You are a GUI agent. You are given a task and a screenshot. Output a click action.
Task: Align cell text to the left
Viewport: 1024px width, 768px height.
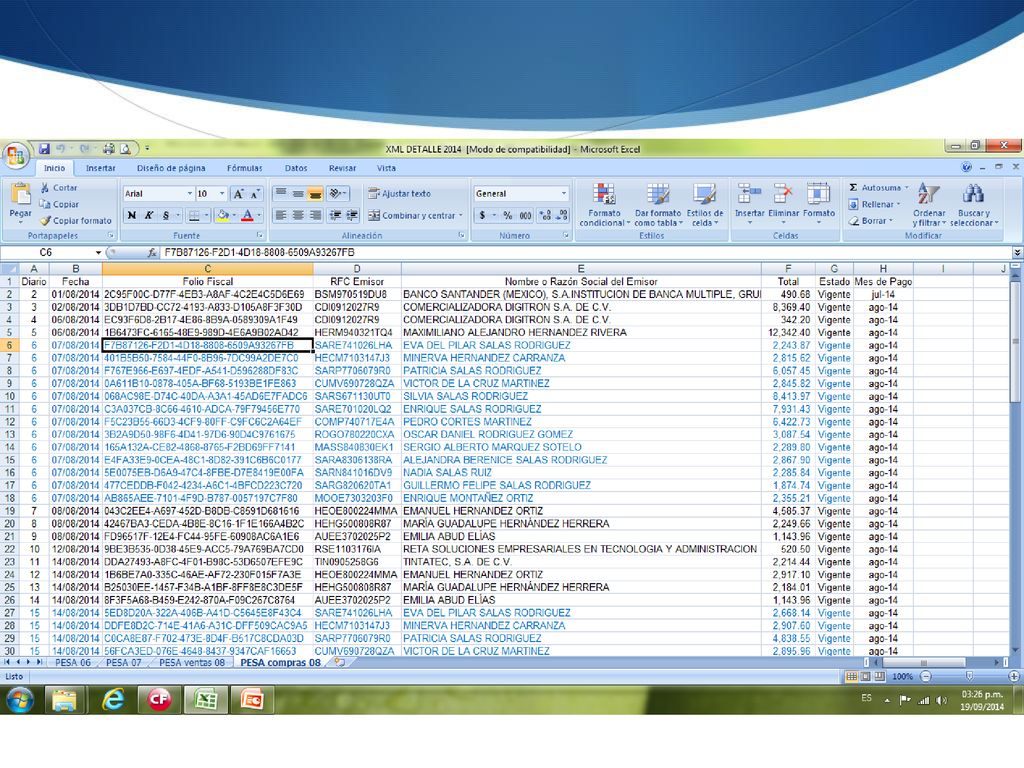(281, 215)
